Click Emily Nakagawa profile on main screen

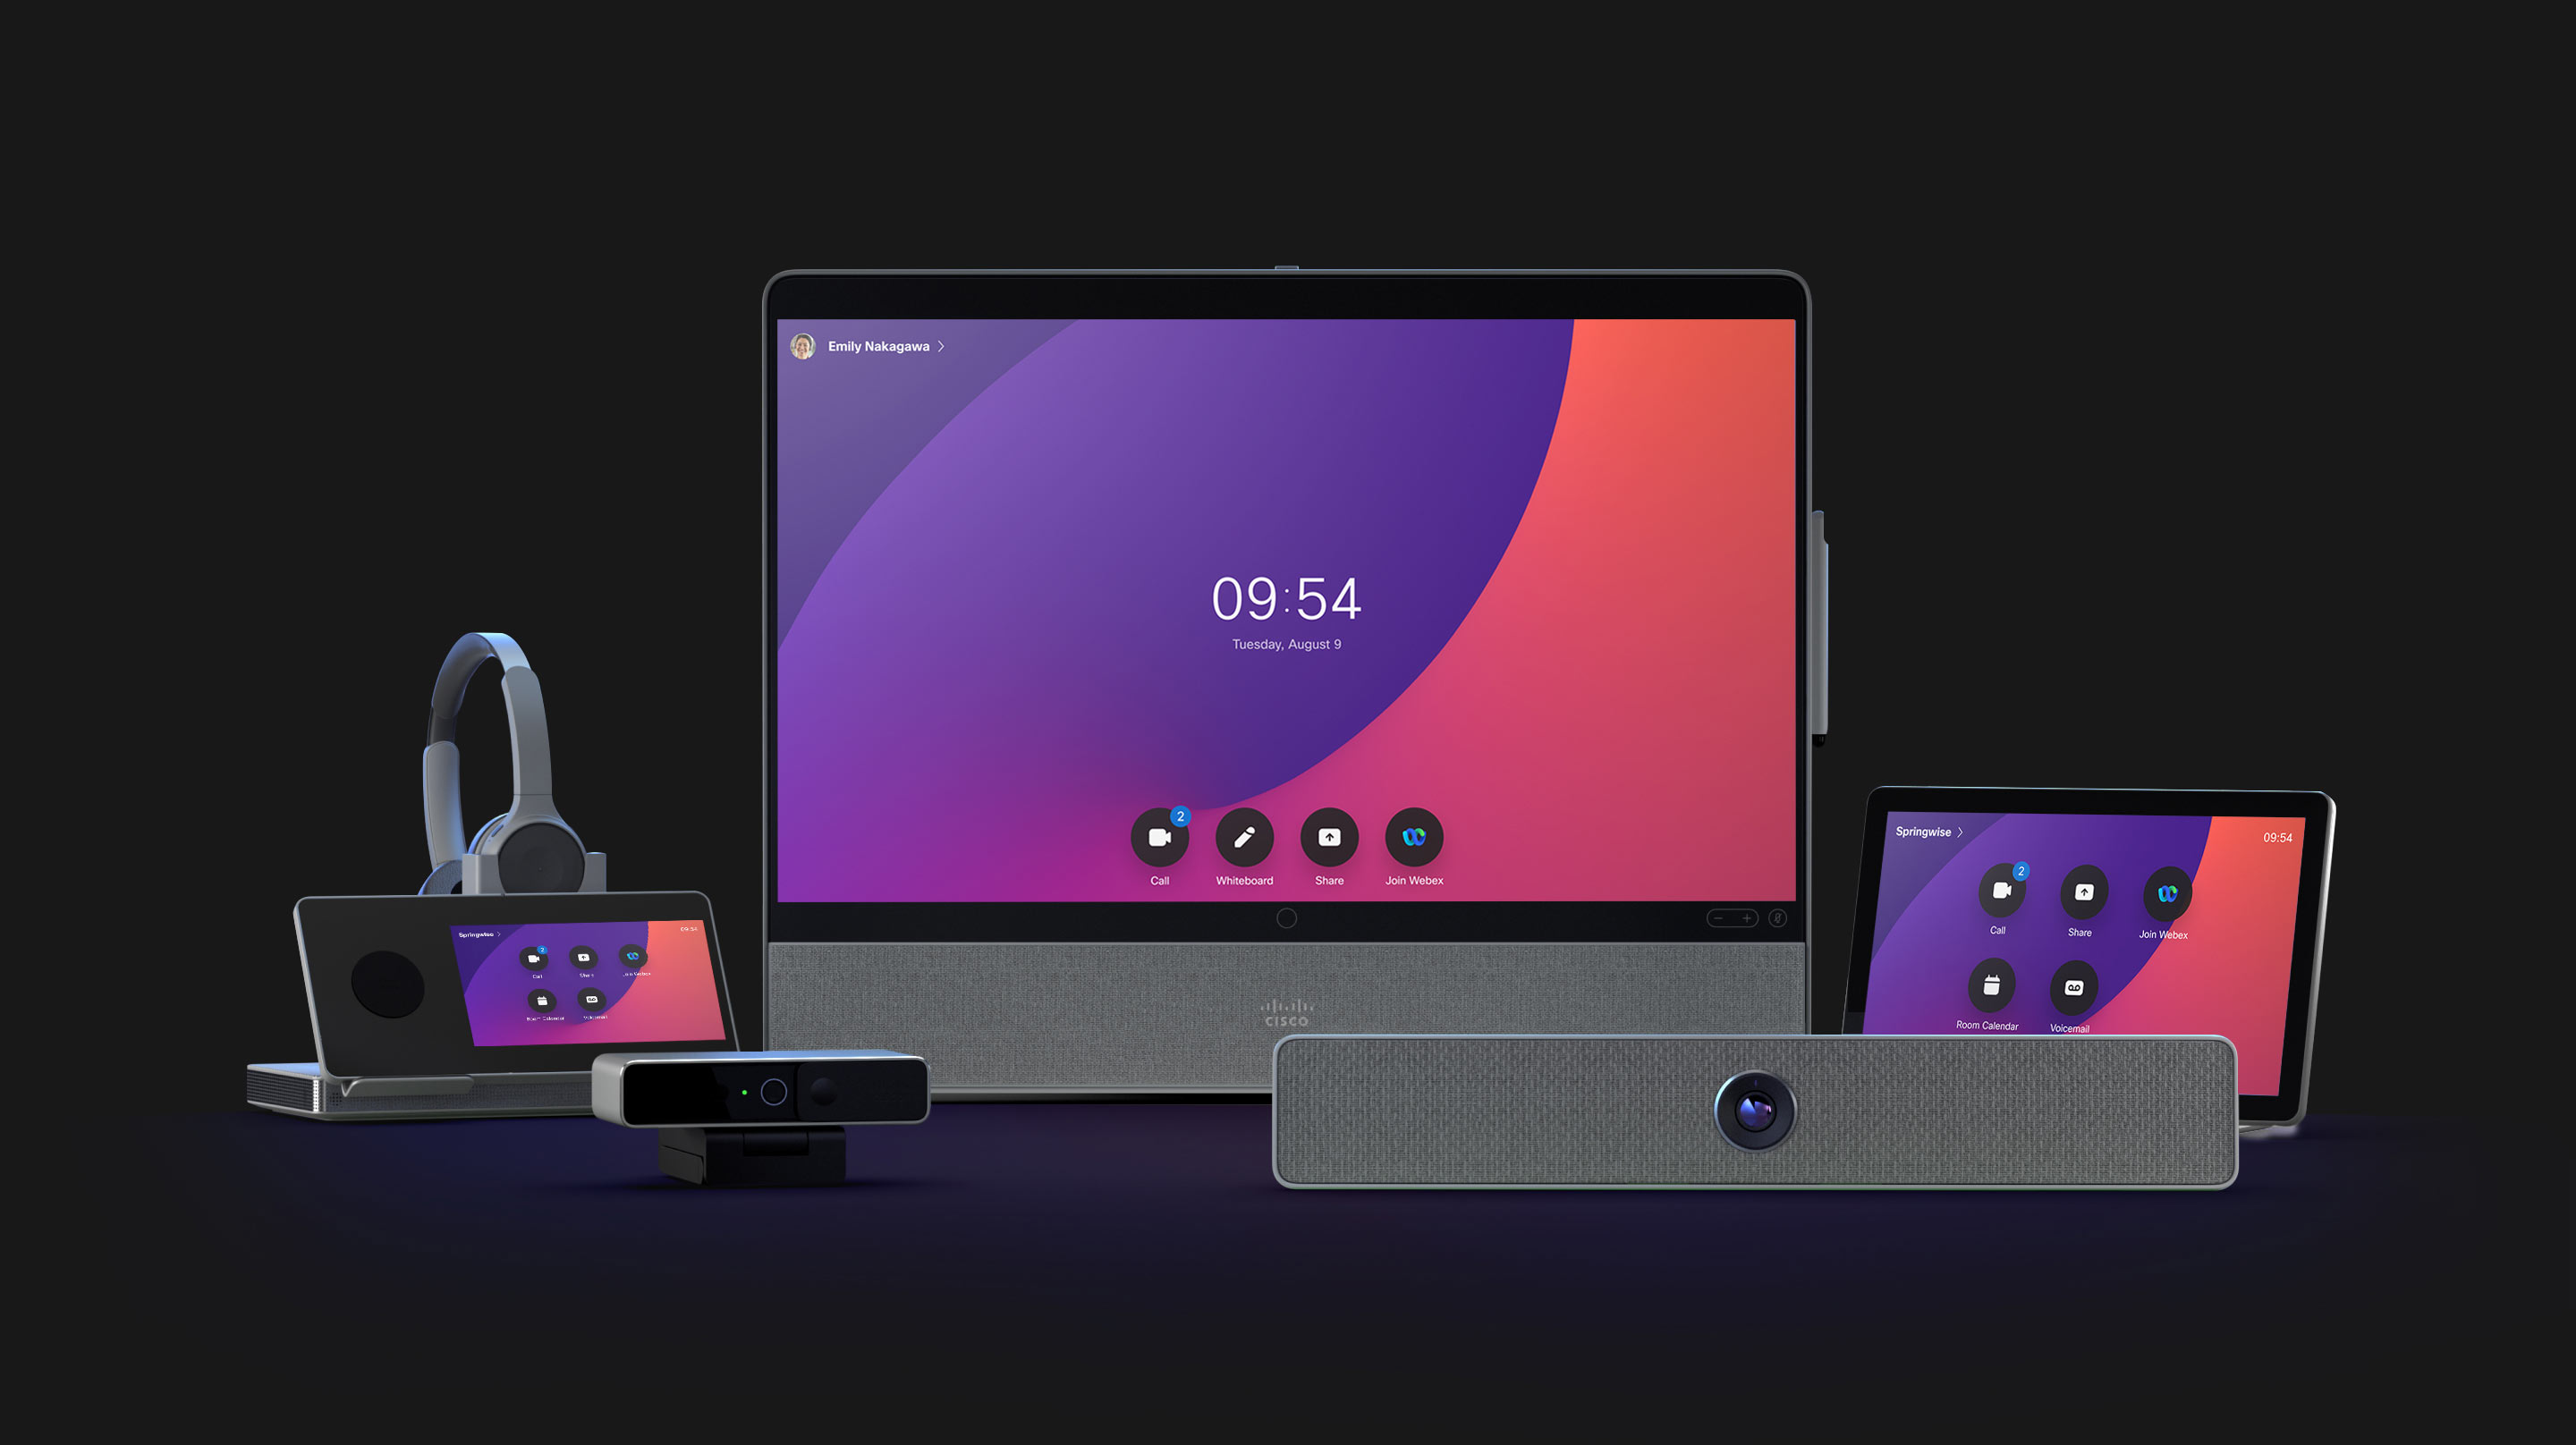coord(872,345)
